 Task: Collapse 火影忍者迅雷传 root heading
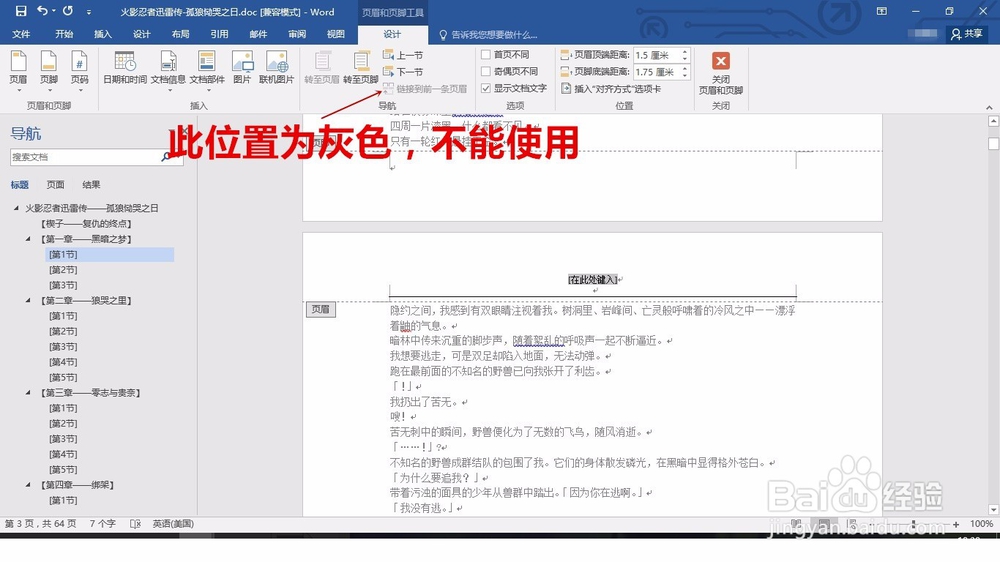pyautogui.click(x=16, y=208)
